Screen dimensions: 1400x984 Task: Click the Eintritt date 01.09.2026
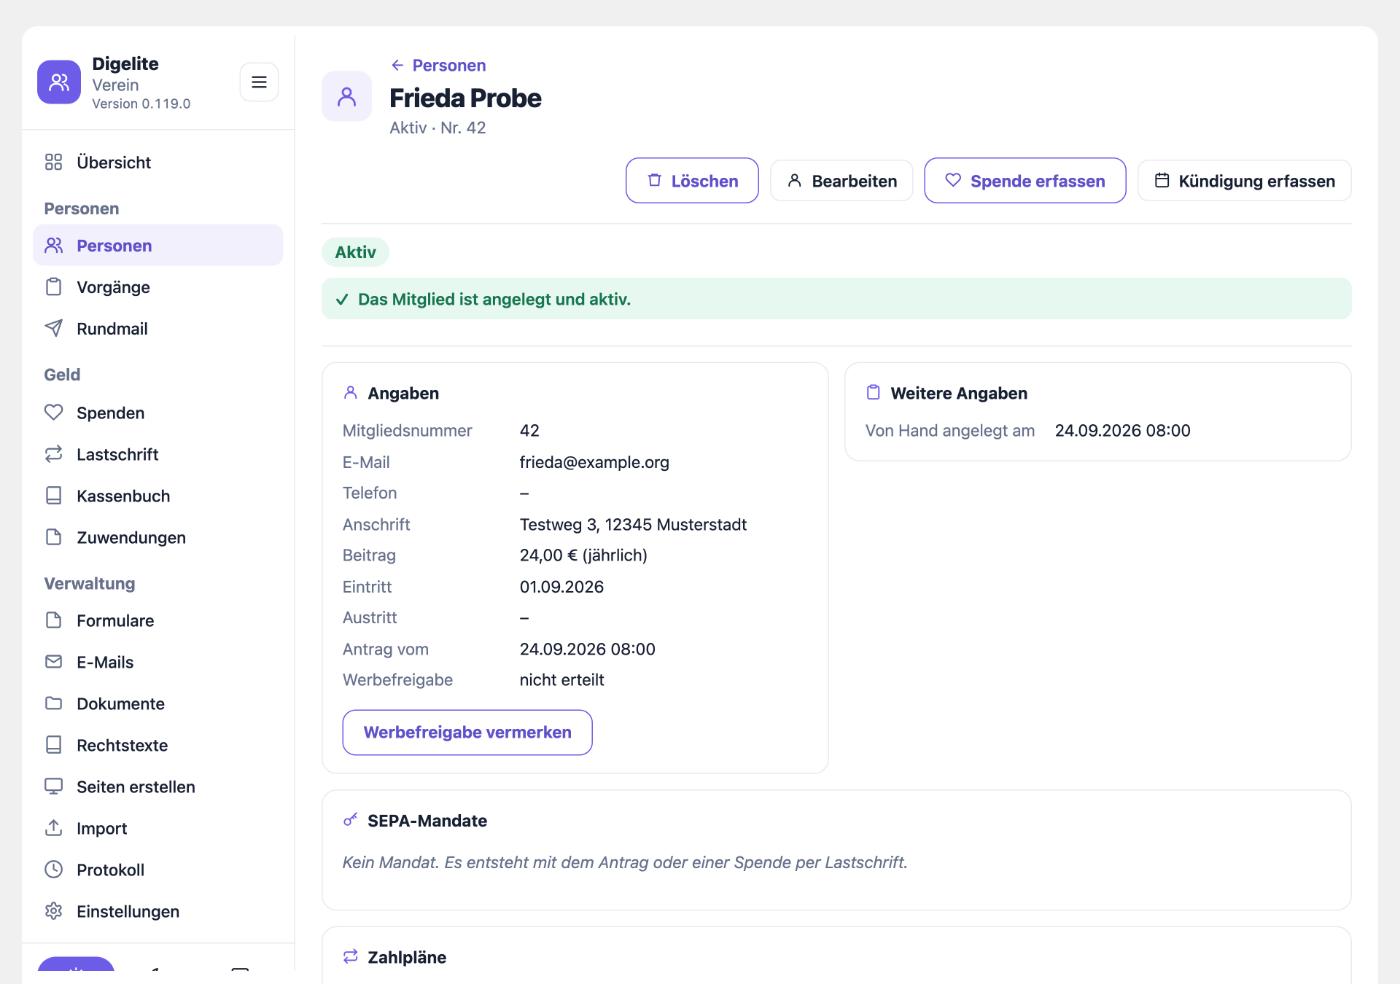[561, 586]
